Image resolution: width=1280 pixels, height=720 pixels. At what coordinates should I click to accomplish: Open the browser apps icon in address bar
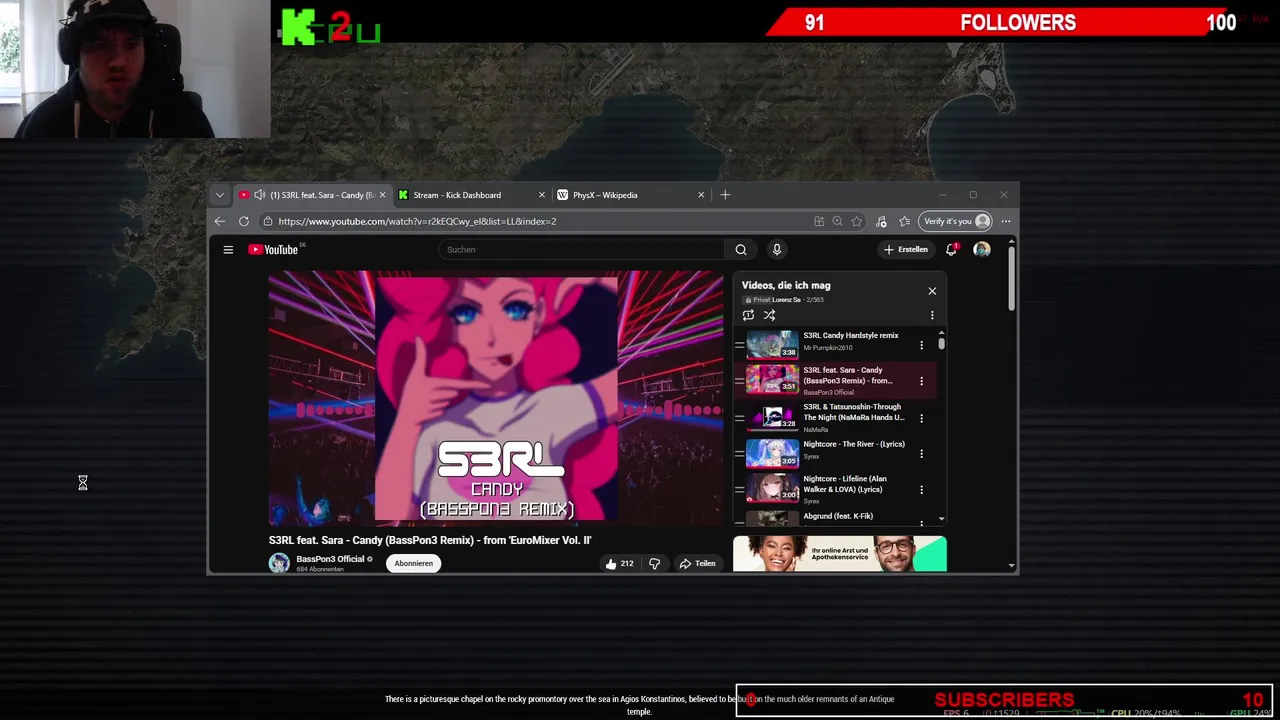[819, 221]
